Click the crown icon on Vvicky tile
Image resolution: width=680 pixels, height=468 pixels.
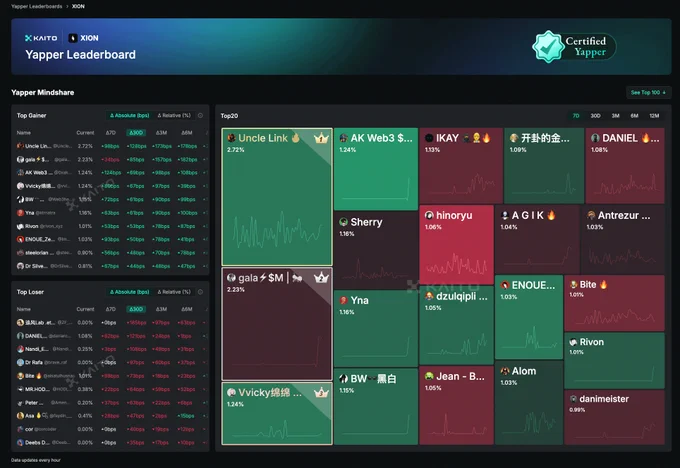click(321, 393)
